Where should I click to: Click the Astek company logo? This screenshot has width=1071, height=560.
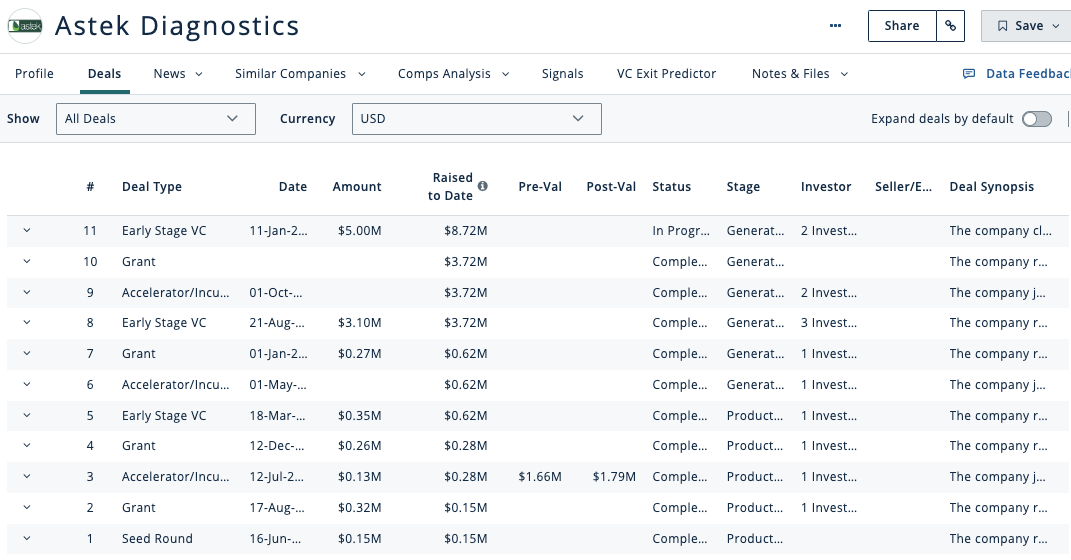[x=25, y=26]
